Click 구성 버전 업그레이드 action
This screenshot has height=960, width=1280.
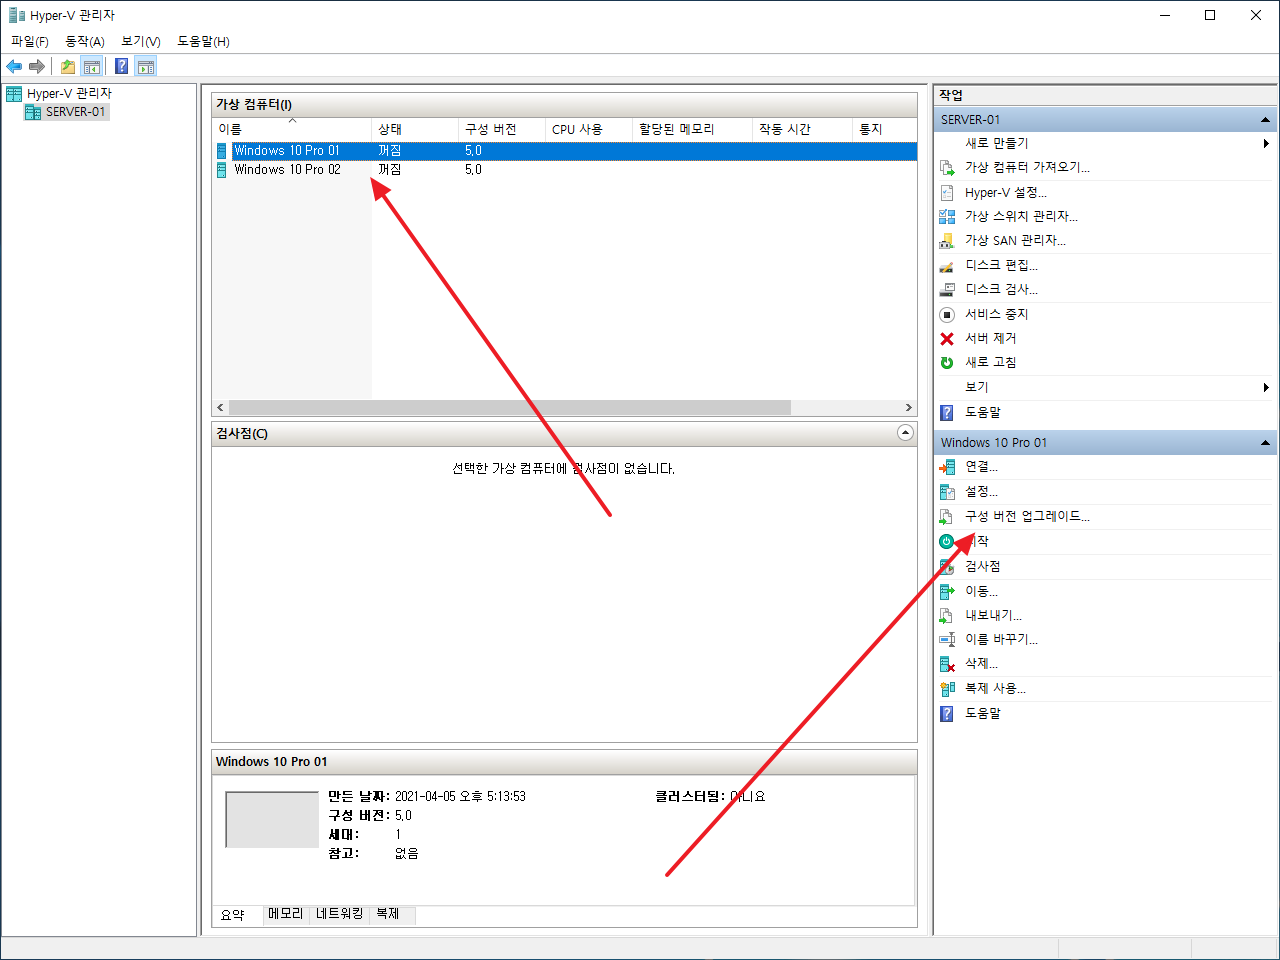[x=1027, y=516]
